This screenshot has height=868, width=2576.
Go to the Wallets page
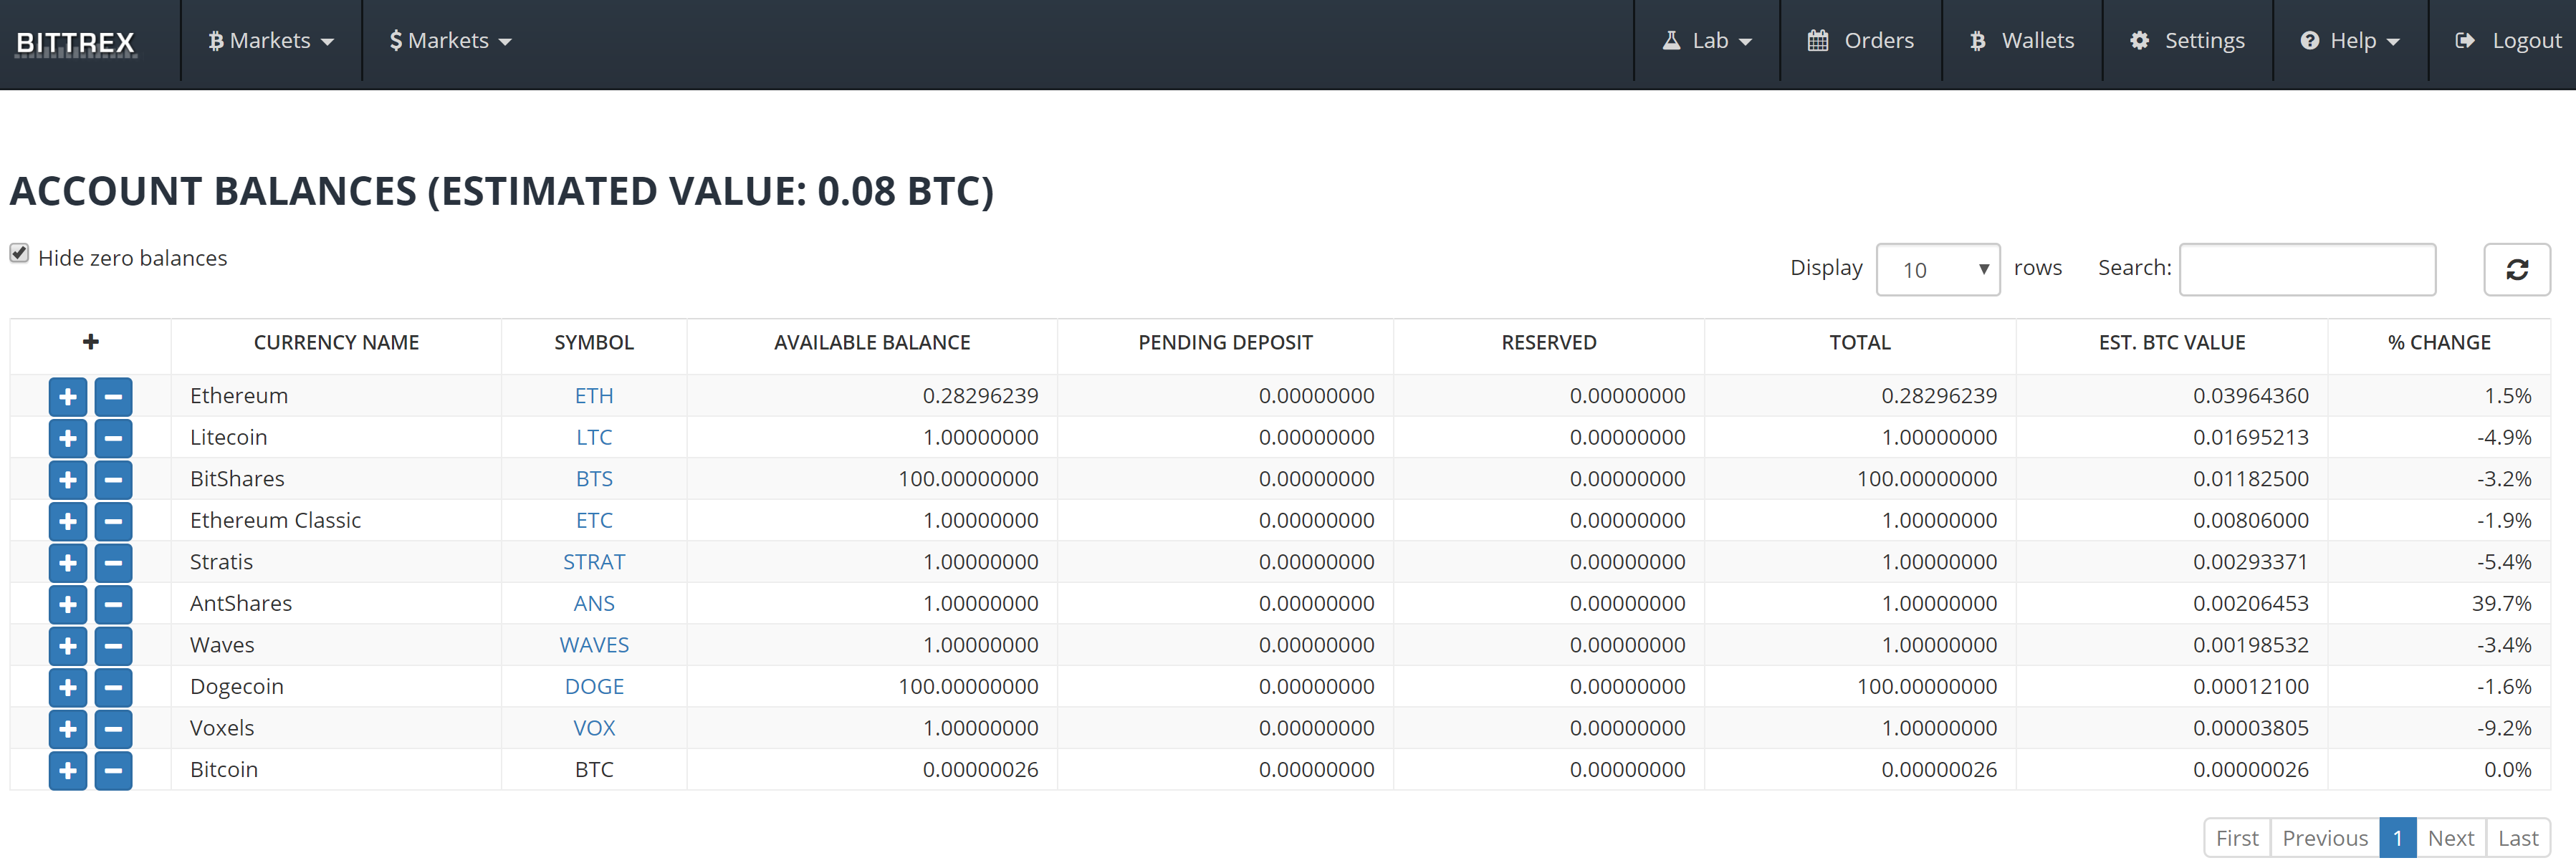tap(2022, 41)
